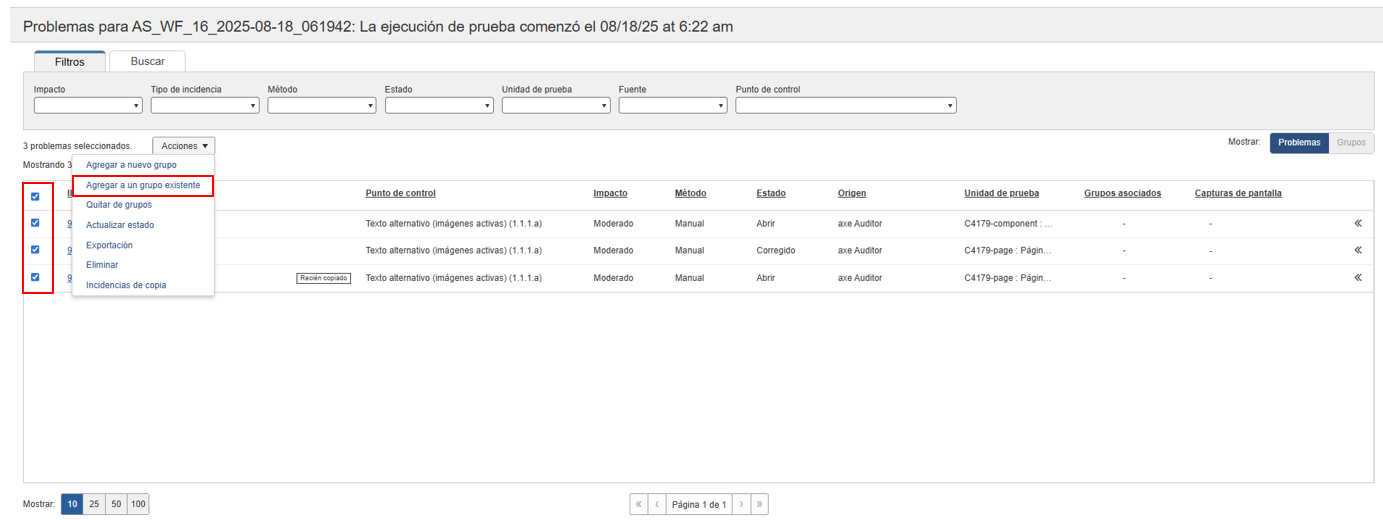
Task: Uncheck the select-all header checkbox
Action: pos(35,196)
